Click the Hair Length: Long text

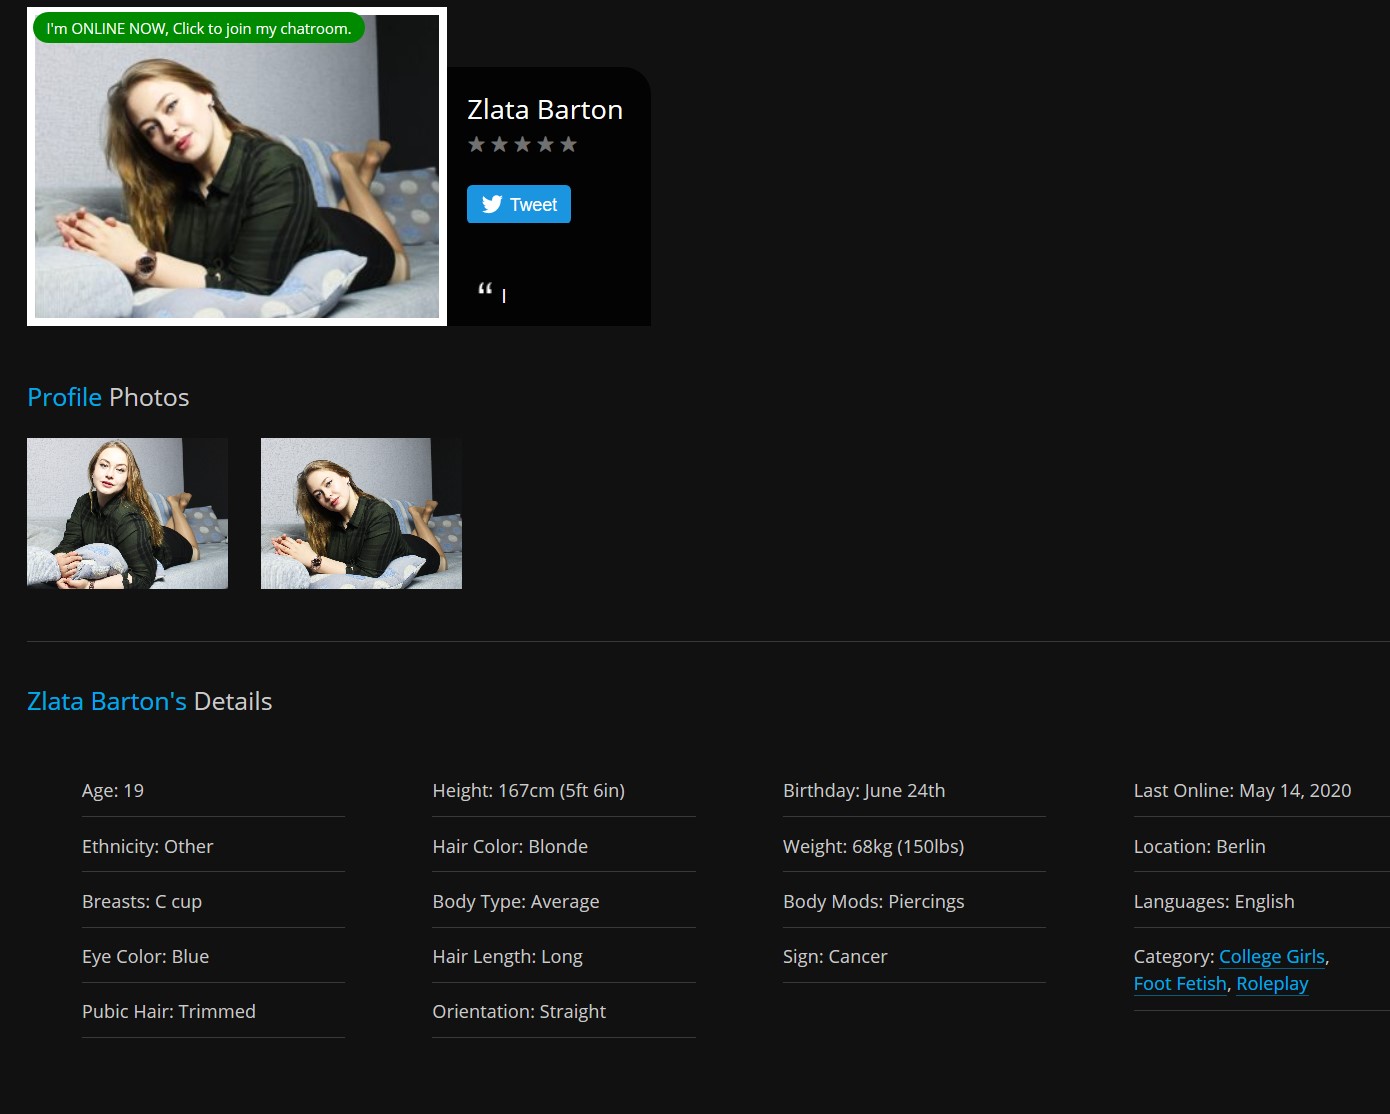[x=508, y=957]
